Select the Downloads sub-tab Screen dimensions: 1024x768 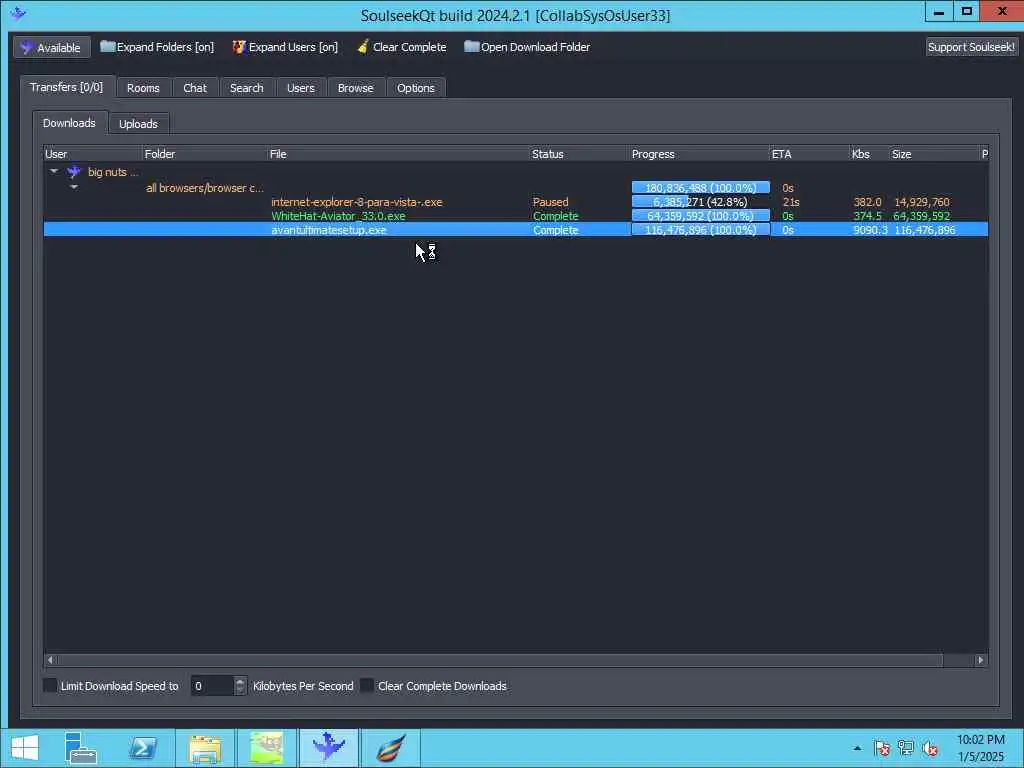coord(69,123)
